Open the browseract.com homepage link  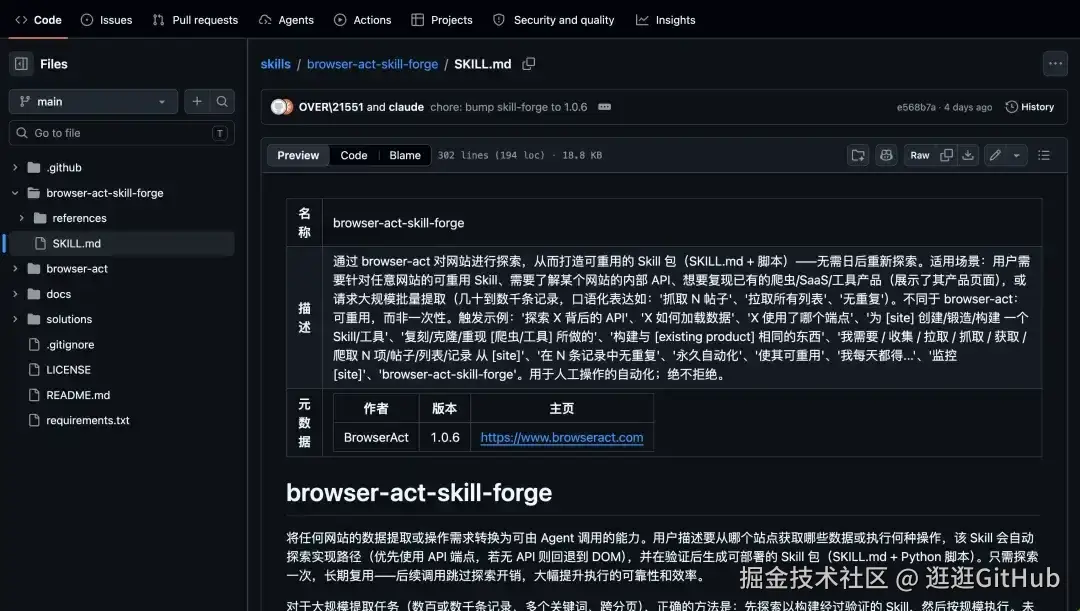(x=562, y=437)
